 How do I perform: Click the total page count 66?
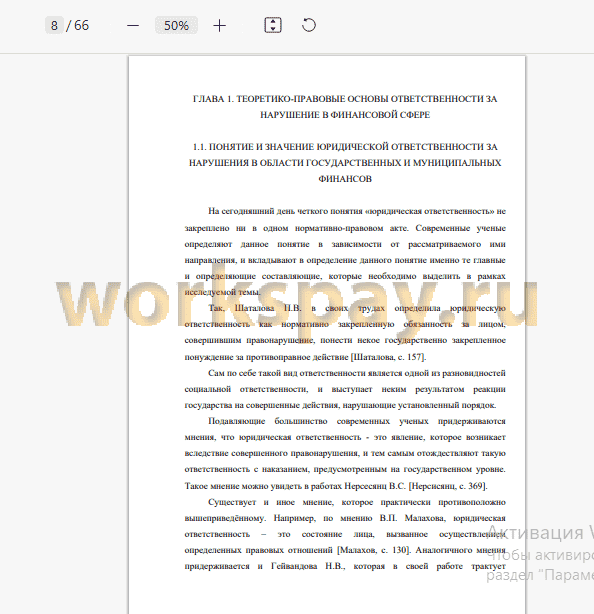[81, 25]
